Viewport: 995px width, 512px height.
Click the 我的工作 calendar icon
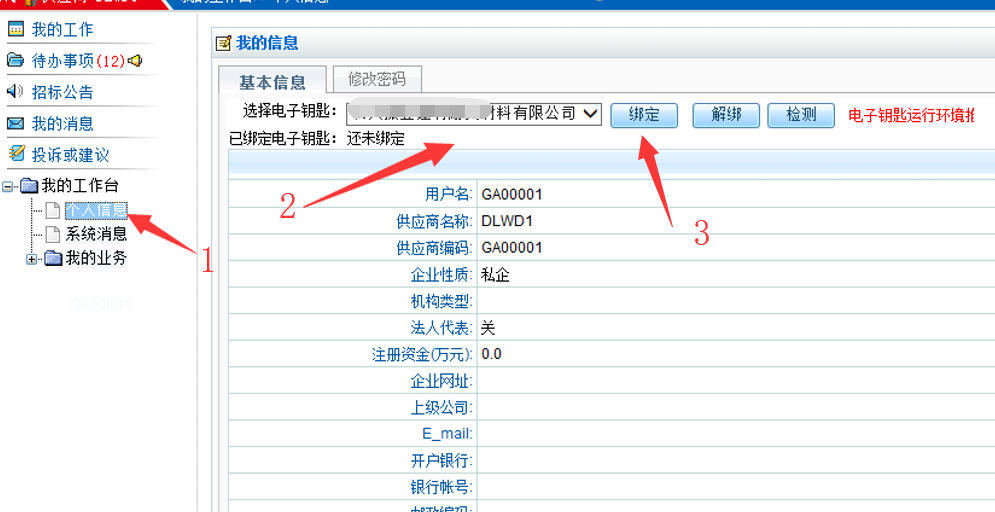pyautogui.click(x=15, y=29)
